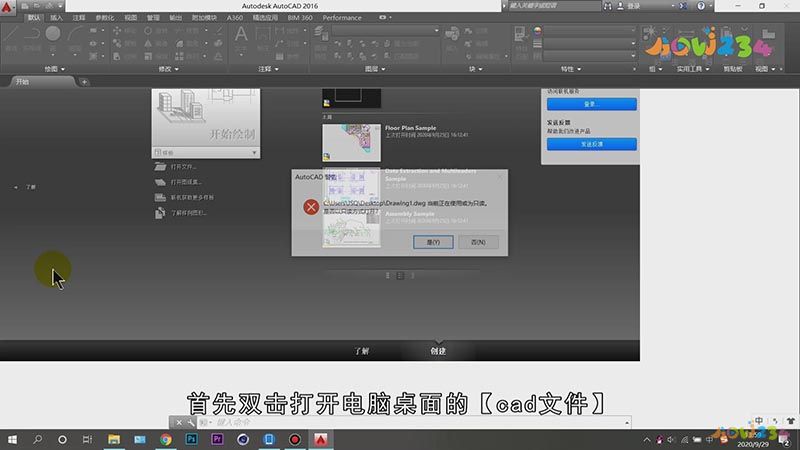
Task: Close the command line with its X icon
Action: pyautogui.click(x=179, y=422)
